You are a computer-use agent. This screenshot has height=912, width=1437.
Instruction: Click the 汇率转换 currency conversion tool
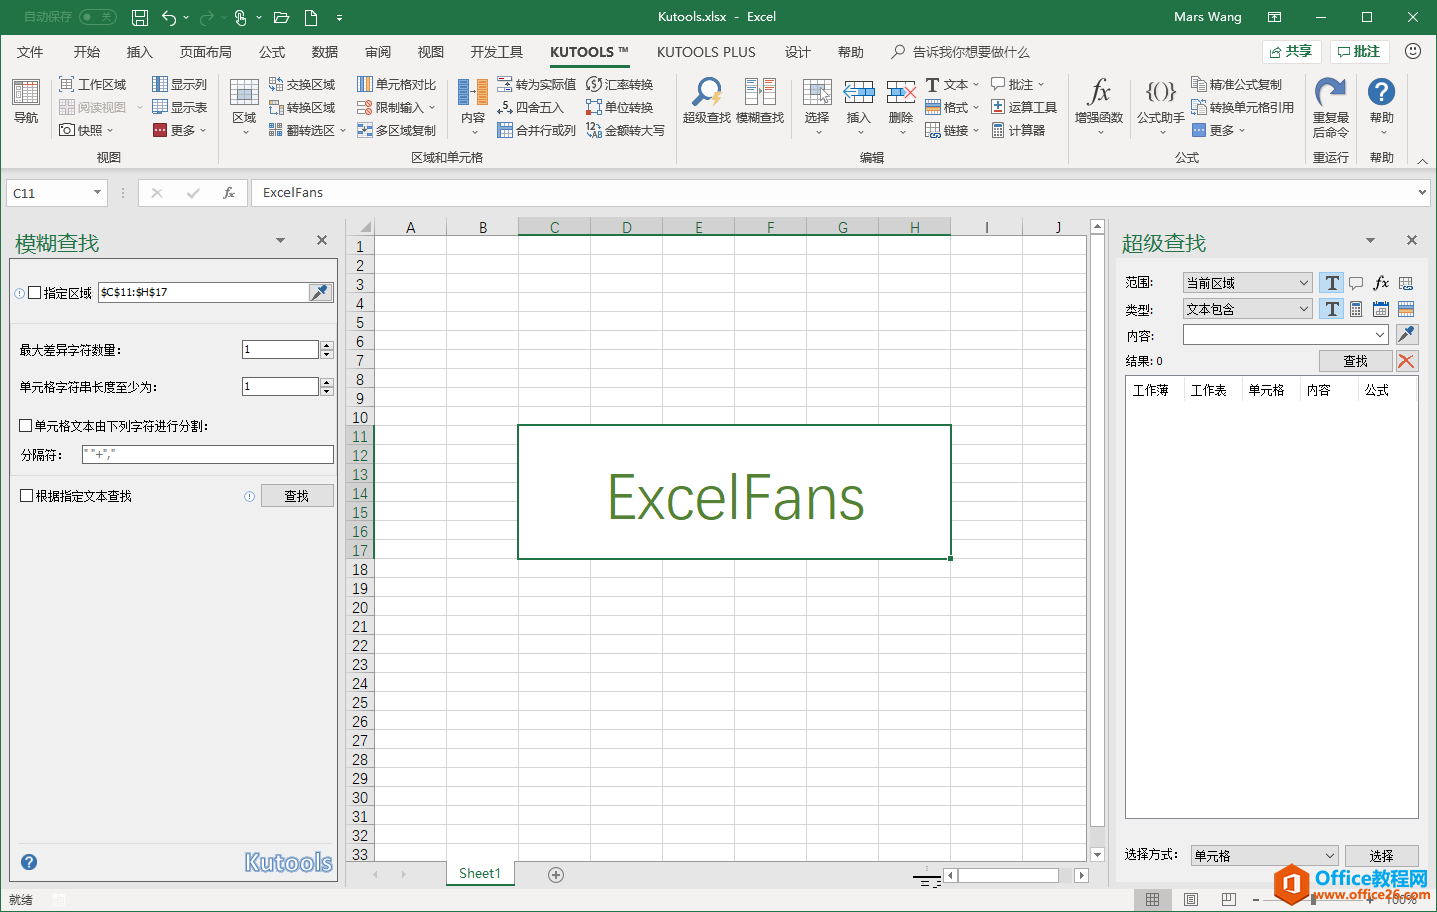(x=620, y=84)
